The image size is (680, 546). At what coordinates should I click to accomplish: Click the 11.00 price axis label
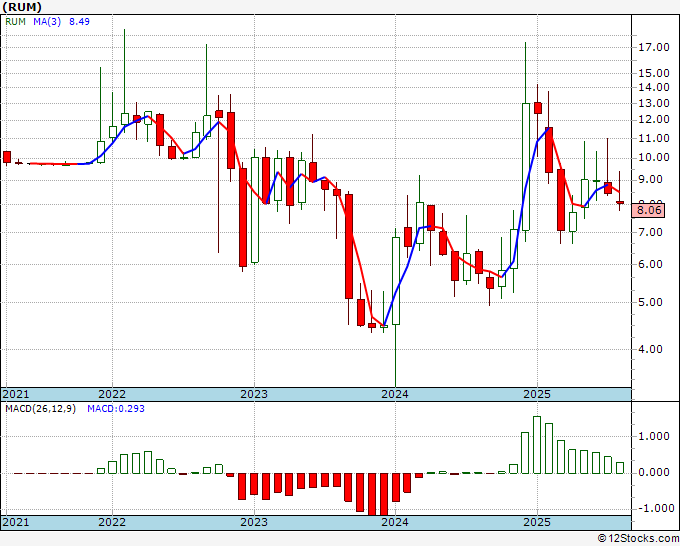tap(654, 138)
